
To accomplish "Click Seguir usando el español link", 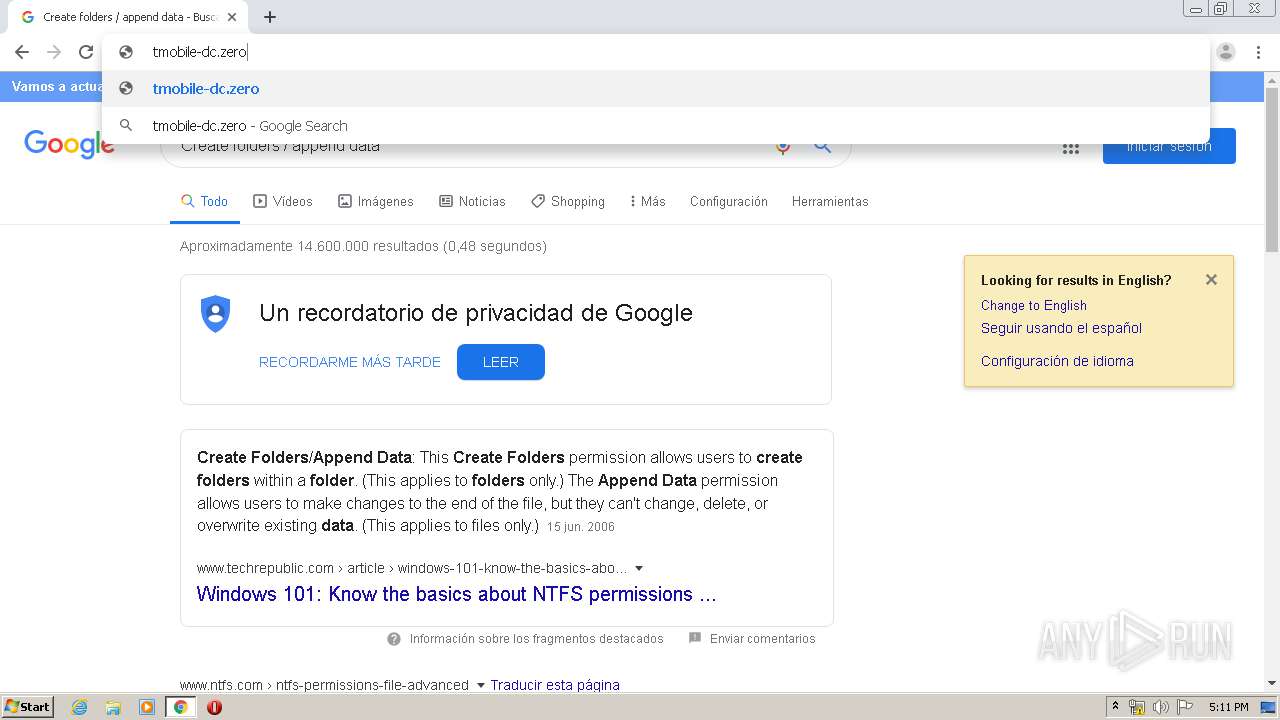I will 1061,328.
